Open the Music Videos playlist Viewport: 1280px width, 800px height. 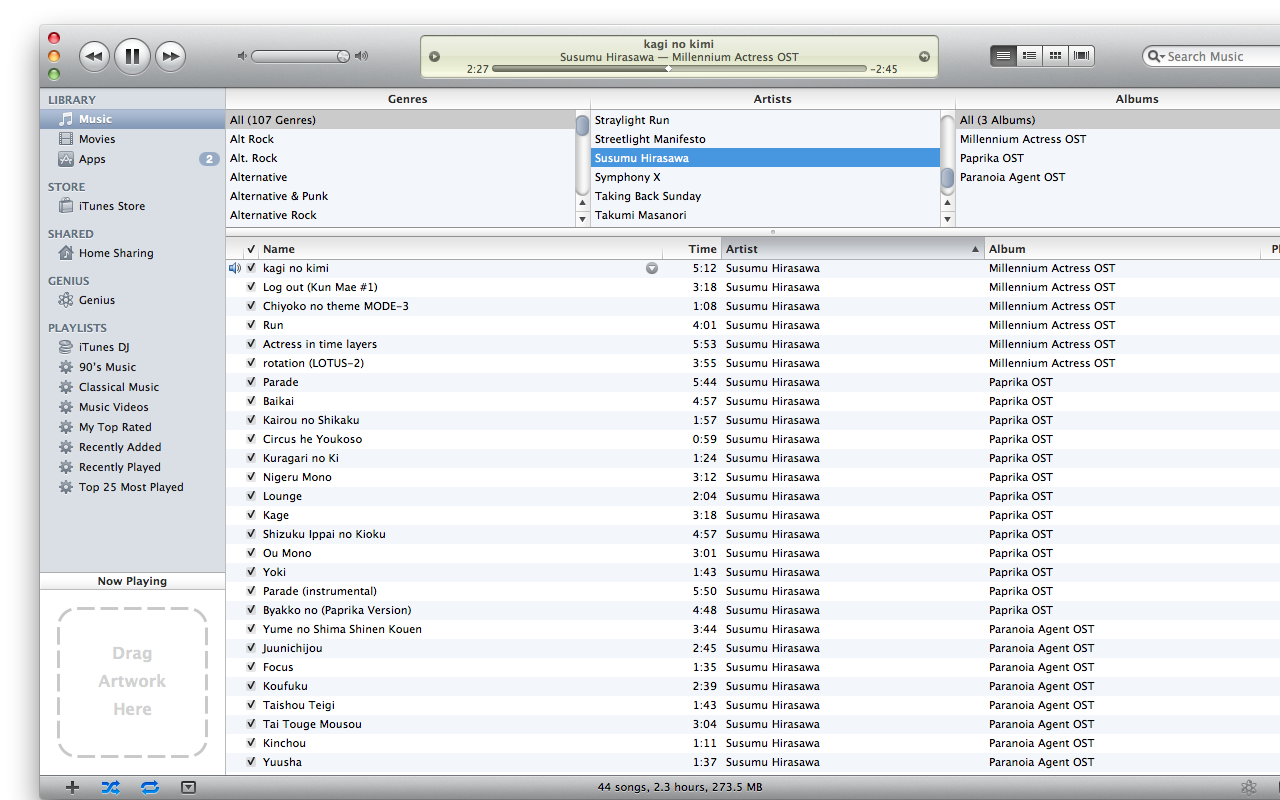click(132, 407)
